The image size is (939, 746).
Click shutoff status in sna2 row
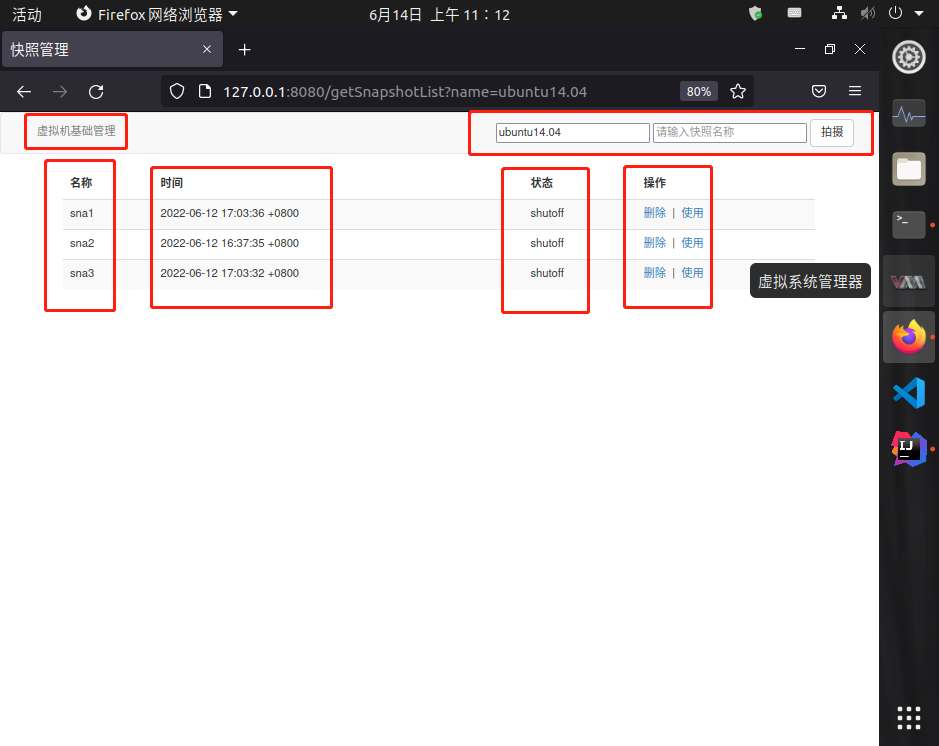pos(547,243)
